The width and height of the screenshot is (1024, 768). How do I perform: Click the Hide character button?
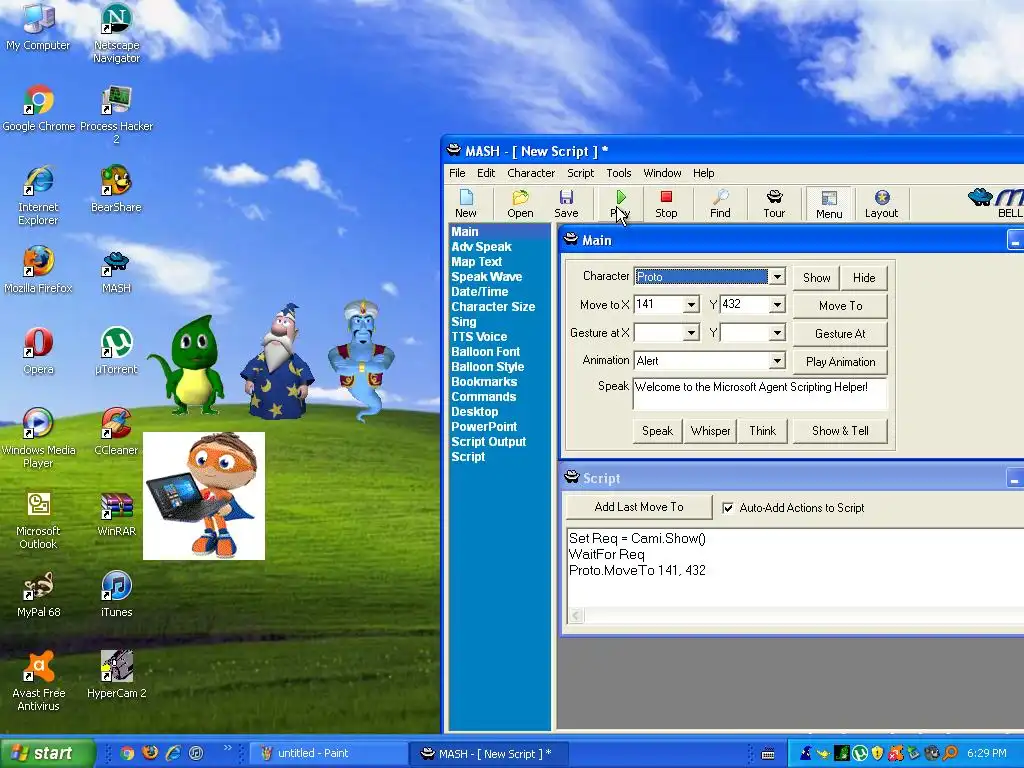click(x=863, y=278)
